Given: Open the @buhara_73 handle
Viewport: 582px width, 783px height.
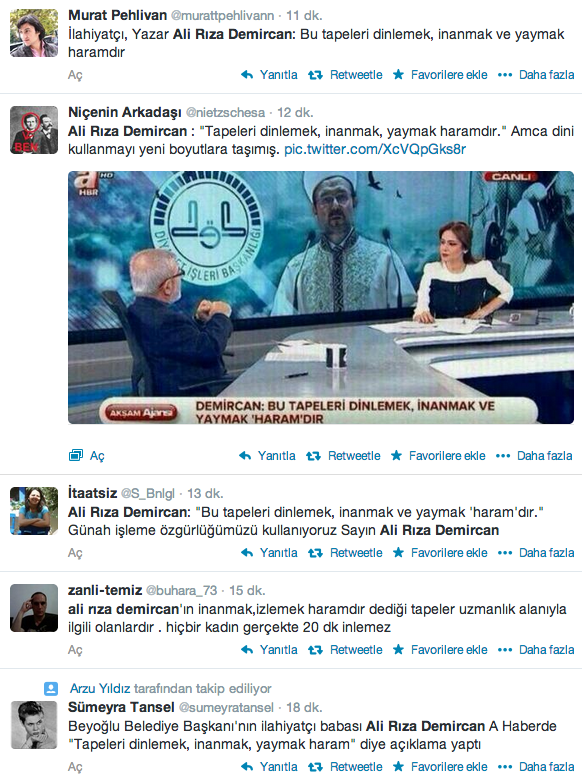Looking at the screenshot, I should pos(181,591).
